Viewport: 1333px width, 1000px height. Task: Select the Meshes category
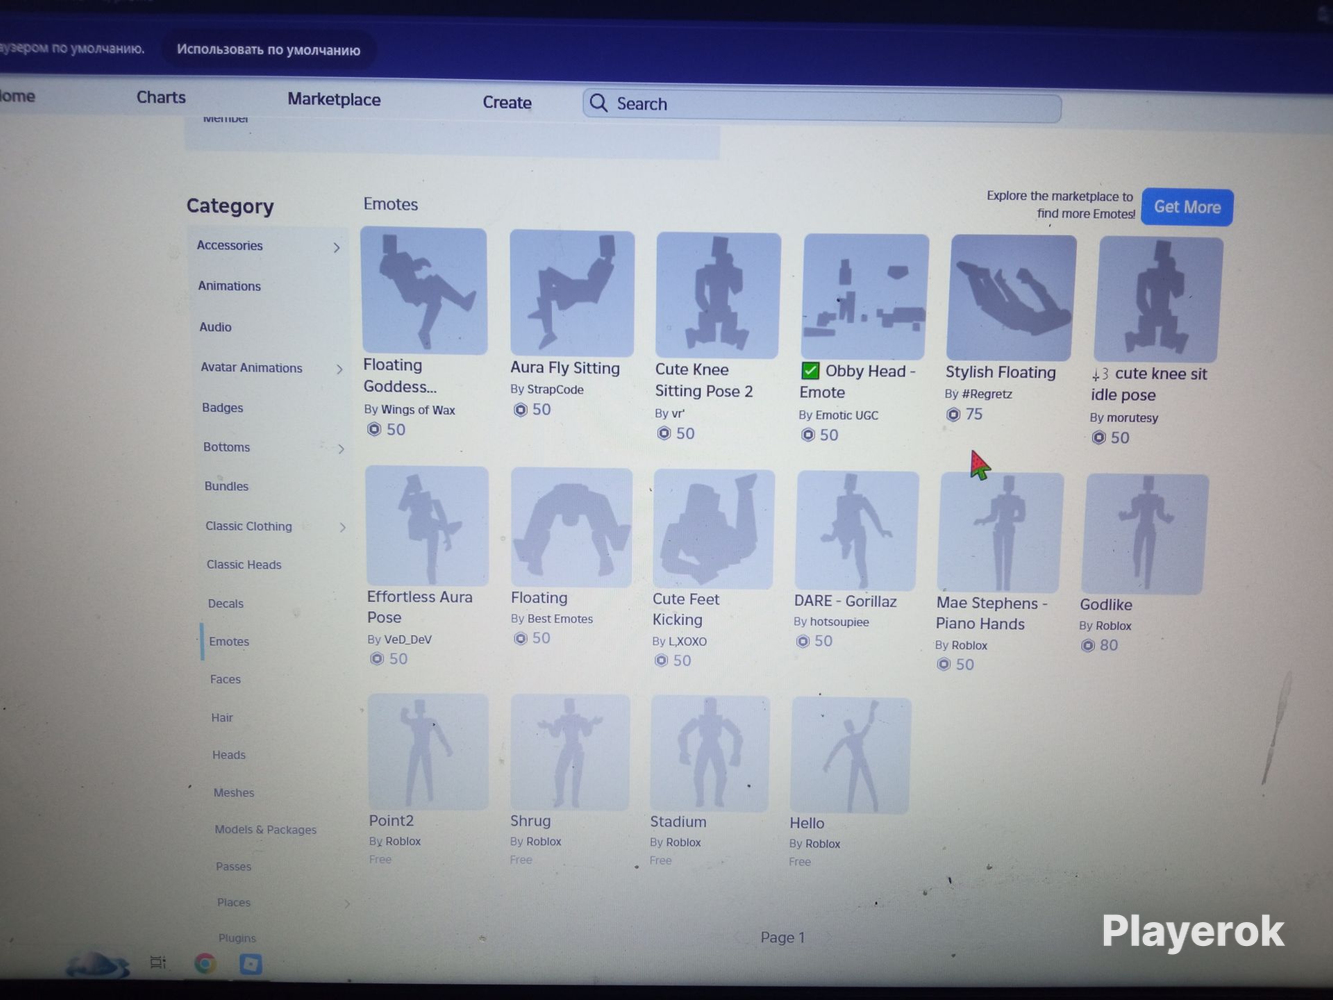pos(233,793)
